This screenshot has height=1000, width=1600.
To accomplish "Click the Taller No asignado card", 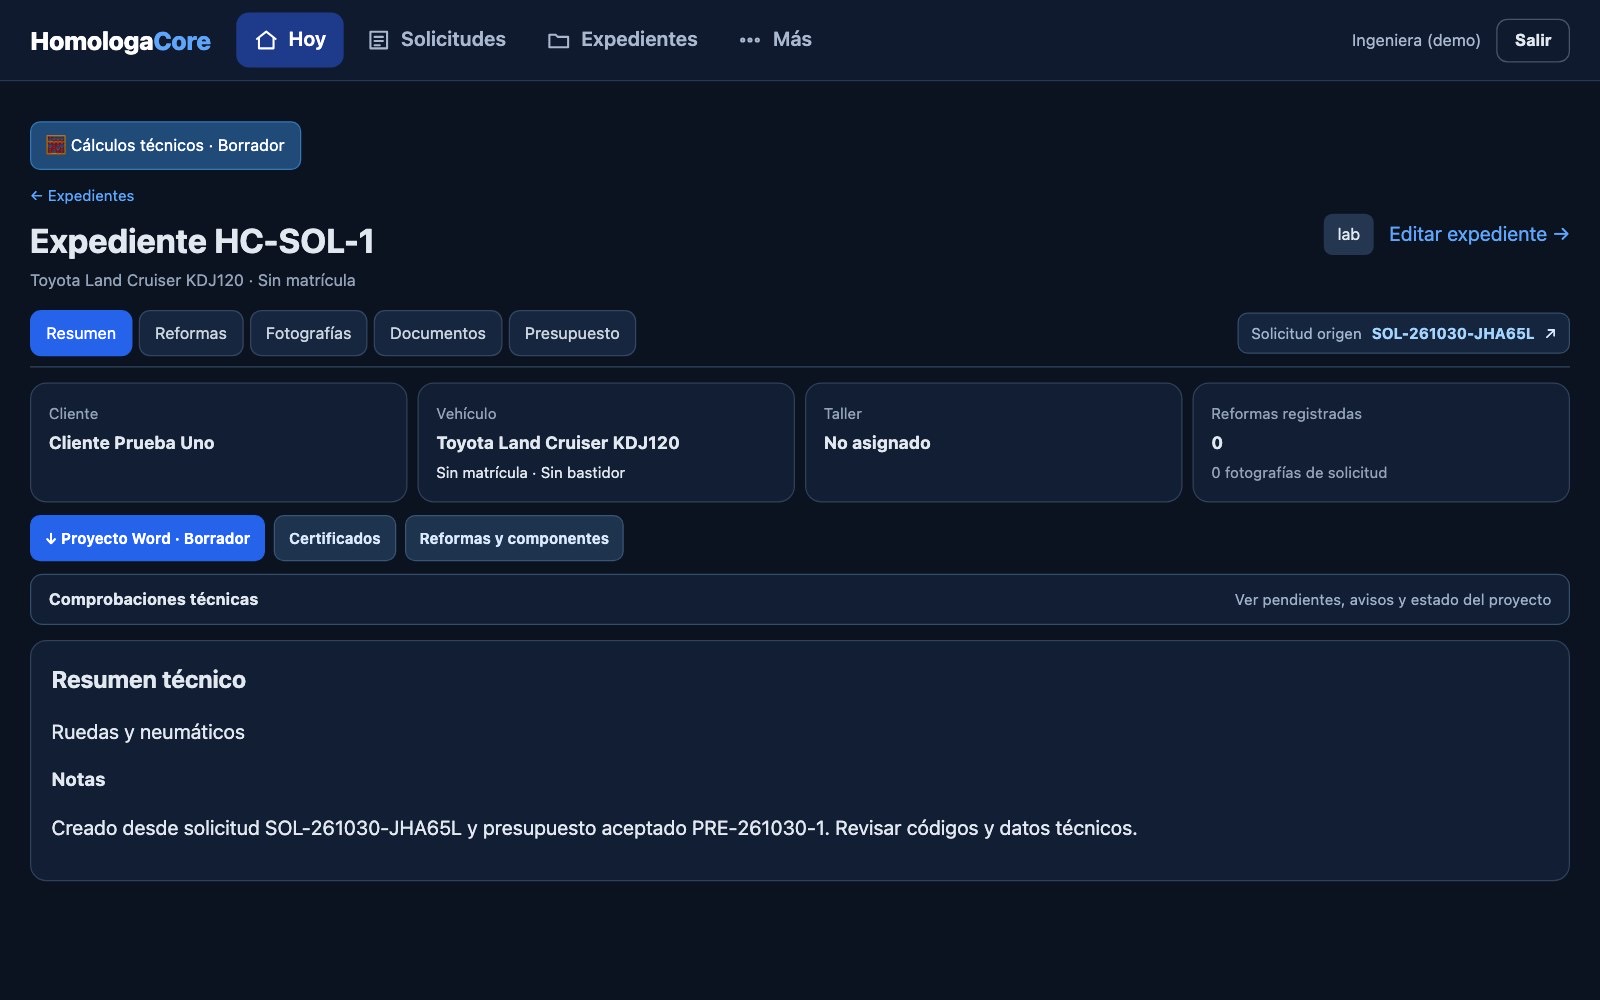I will 993,442.
